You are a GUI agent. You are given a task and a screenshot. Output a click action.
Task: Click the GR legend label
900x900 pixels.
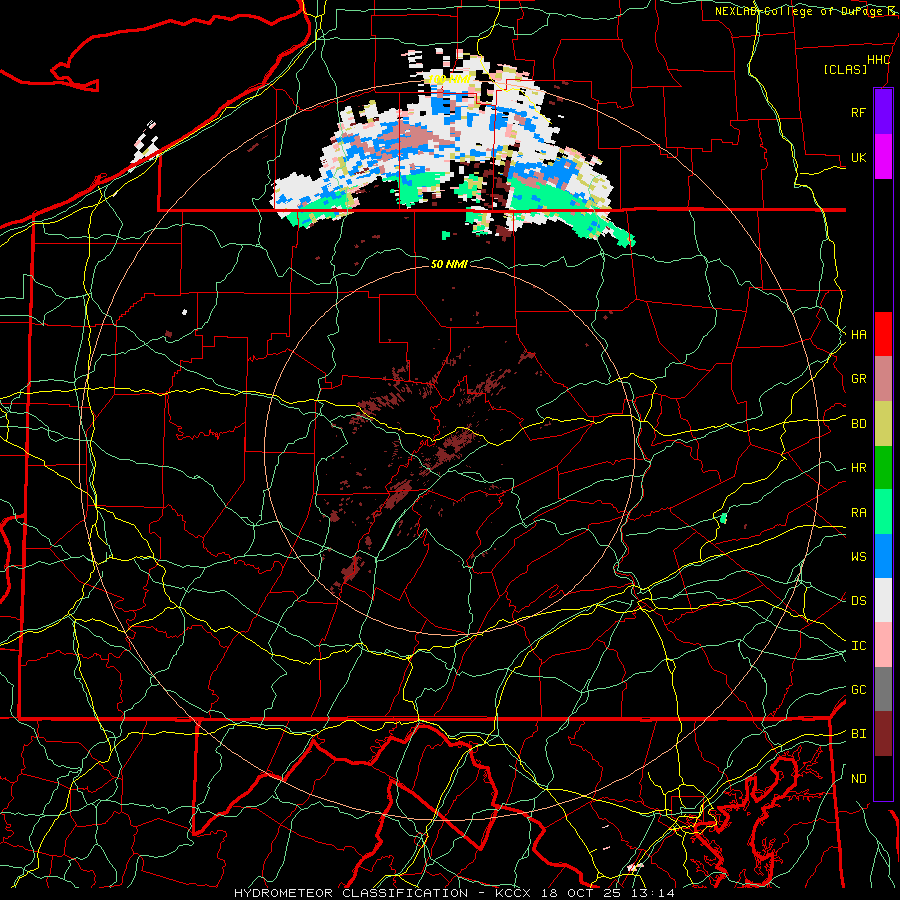(858, 379)
